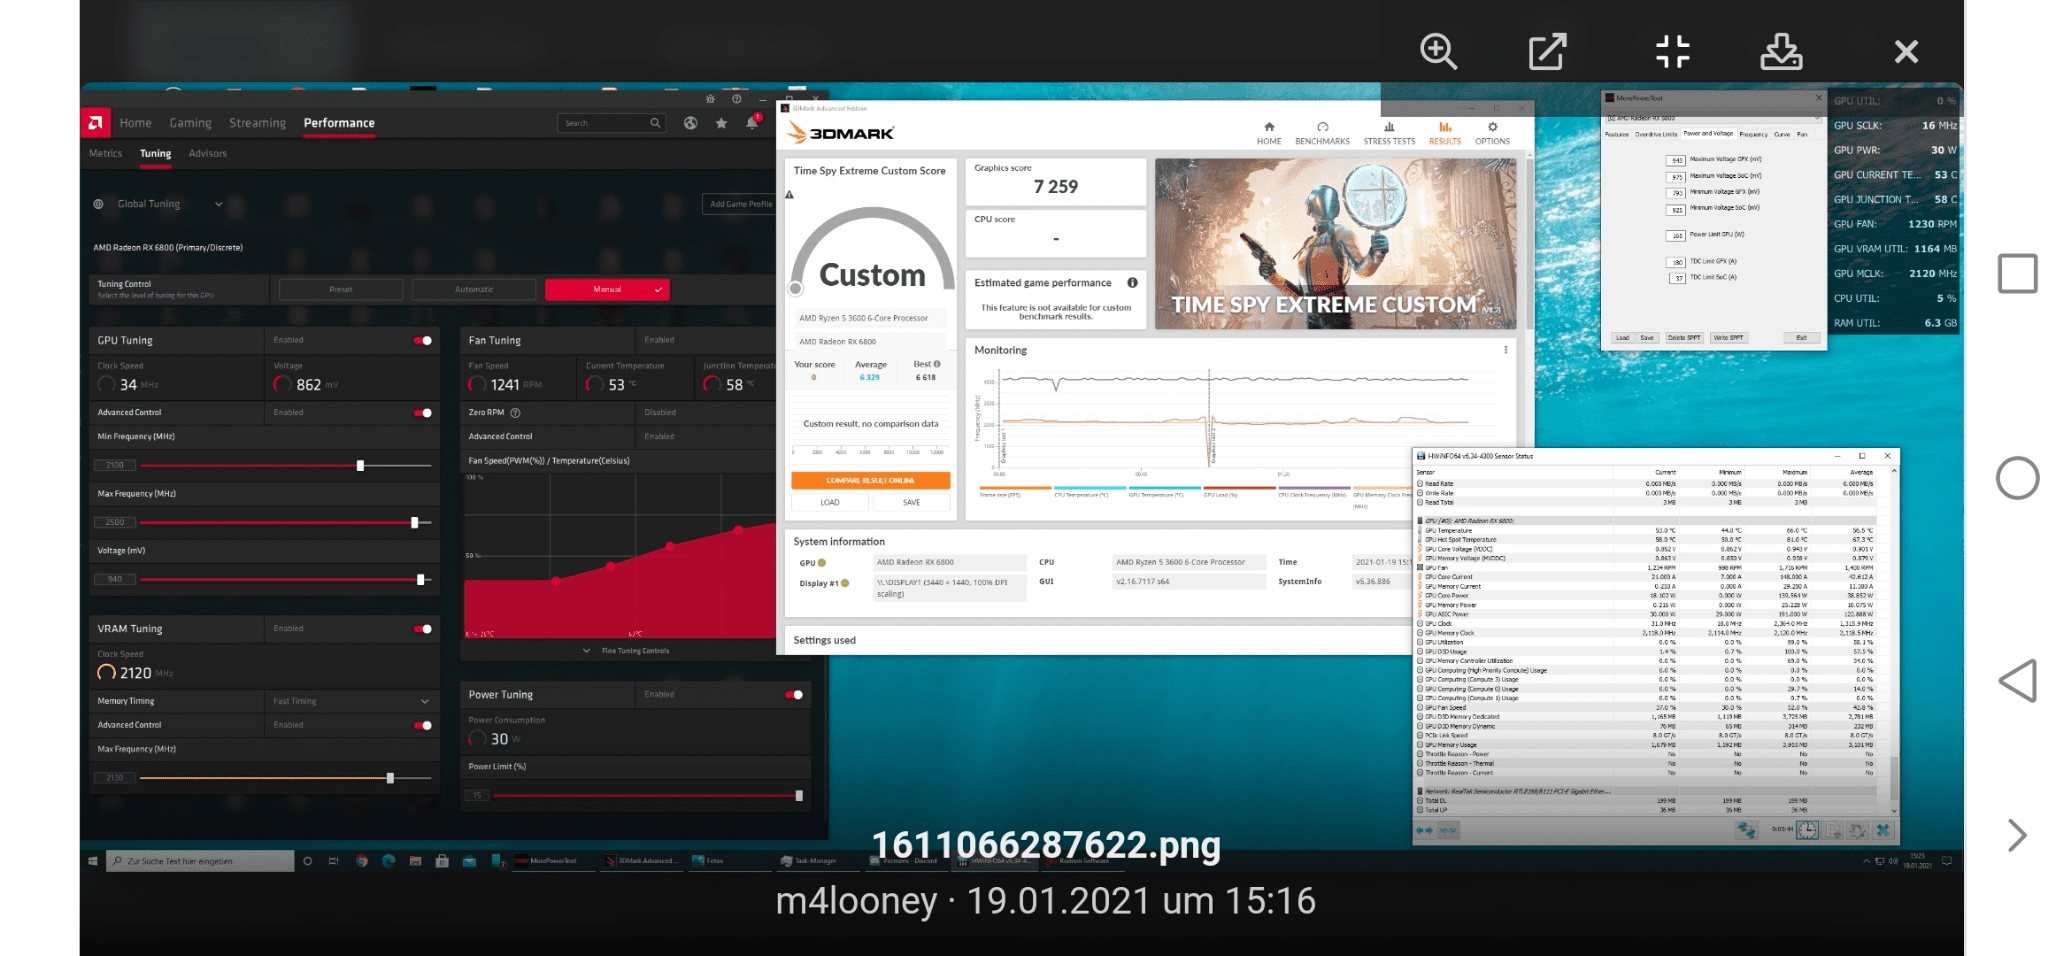Select the Preset tuning control button

pyautogui.click(x=341, y=290)
